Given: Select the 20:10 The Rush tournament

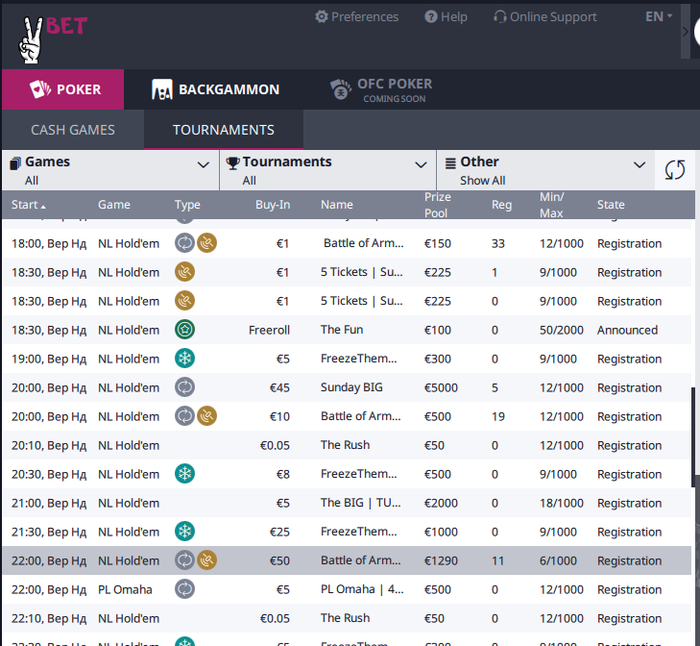Looking at the screenshot, I should 345,445.
